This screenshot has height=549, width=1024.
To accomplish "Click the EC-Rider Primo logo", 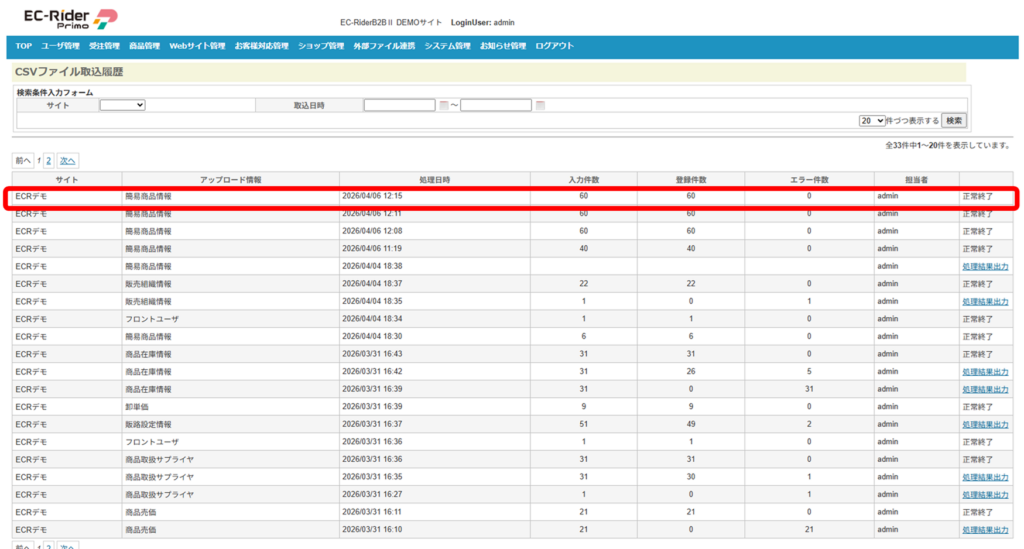I will (70, 18).
